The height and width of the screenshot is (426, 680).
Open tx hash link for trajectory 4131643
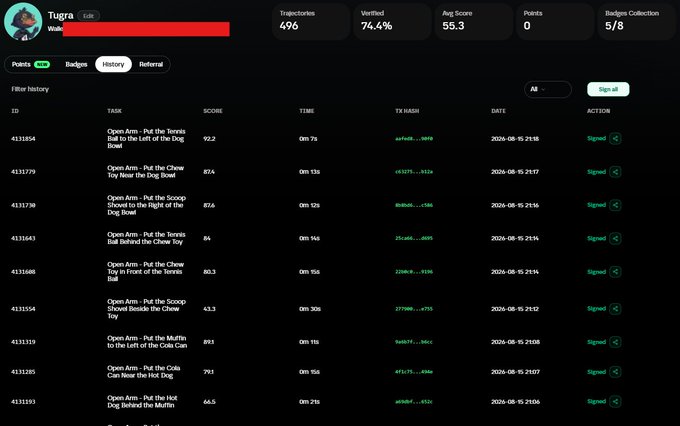point(414,238)
